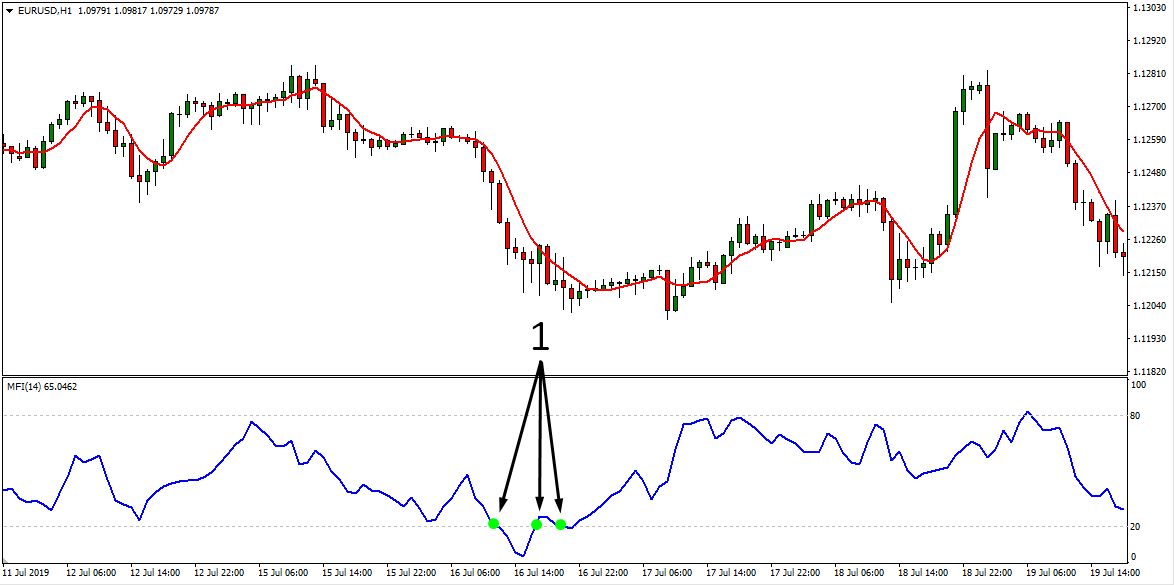1174x585 pixels.
Task: Click the 20 level on MFI scale
Action: tap(1136, 527)
